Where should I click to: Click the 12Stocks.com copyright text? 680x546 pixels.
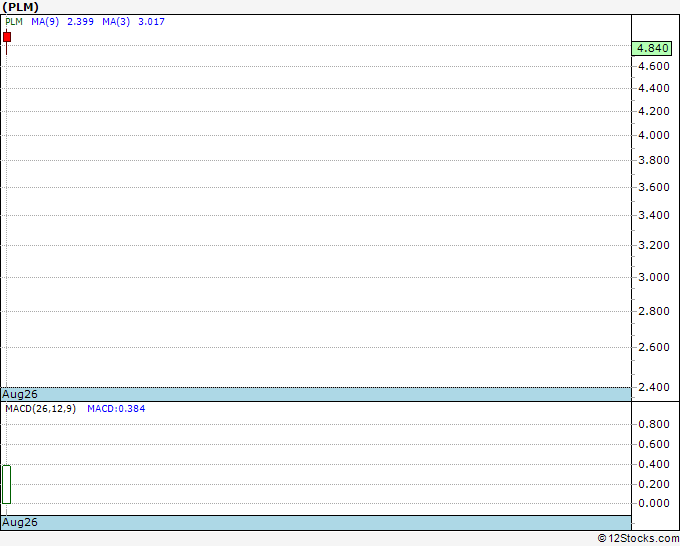tap(638, 539)
